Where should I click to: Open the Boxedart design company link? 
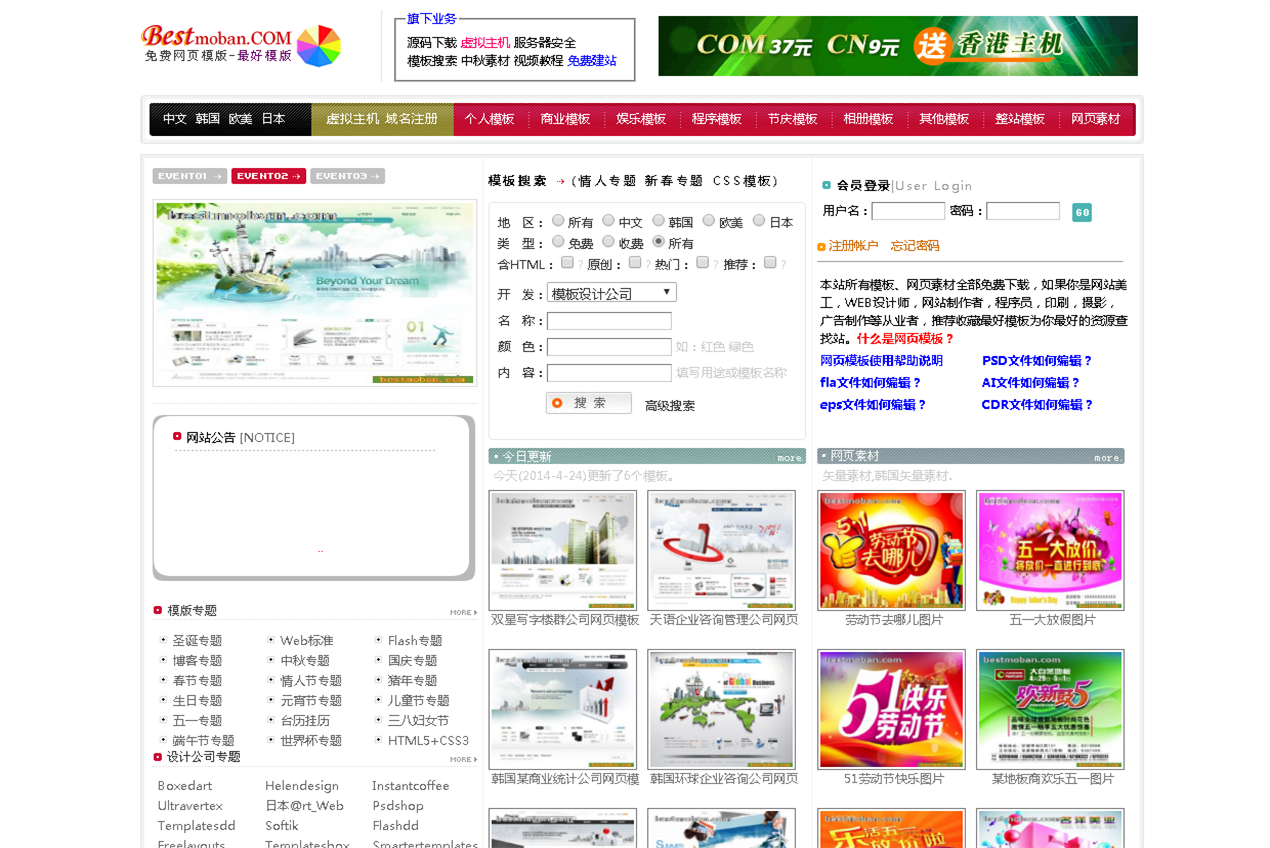[x=185, y=786]
